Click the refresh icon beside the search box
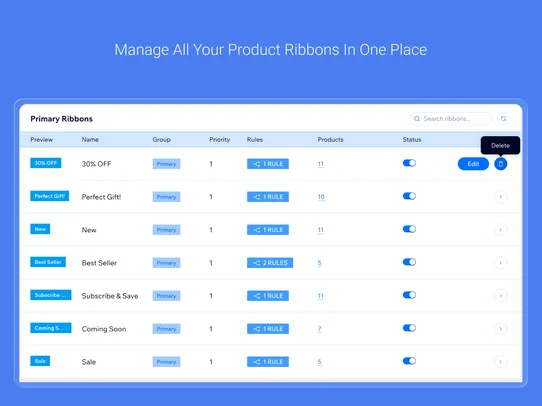The image size is (542, 406). pyautogui.click(x=503, y=119)
